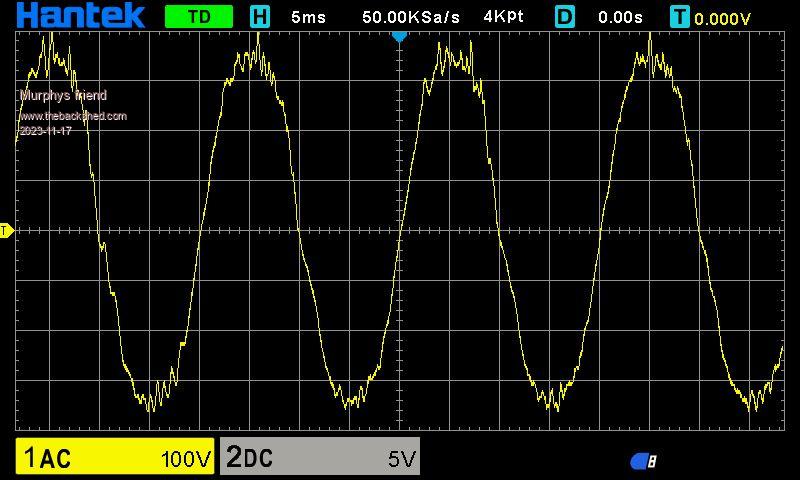Click the blue T trigger icon
The height and width of the screenshot is (480, 800).
point(680,17)
